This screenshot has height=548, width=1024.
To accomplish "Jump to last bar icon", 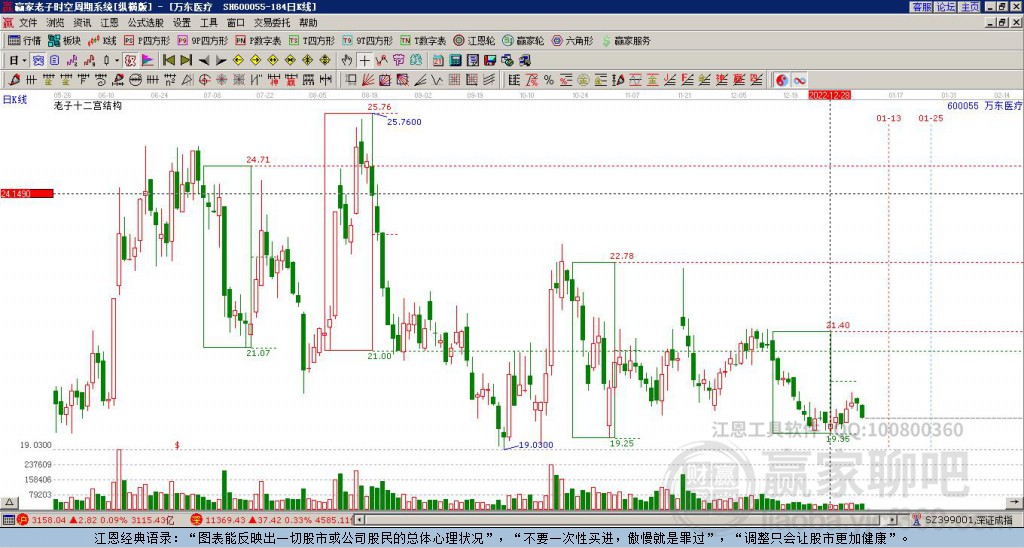I will click(186, 61).
